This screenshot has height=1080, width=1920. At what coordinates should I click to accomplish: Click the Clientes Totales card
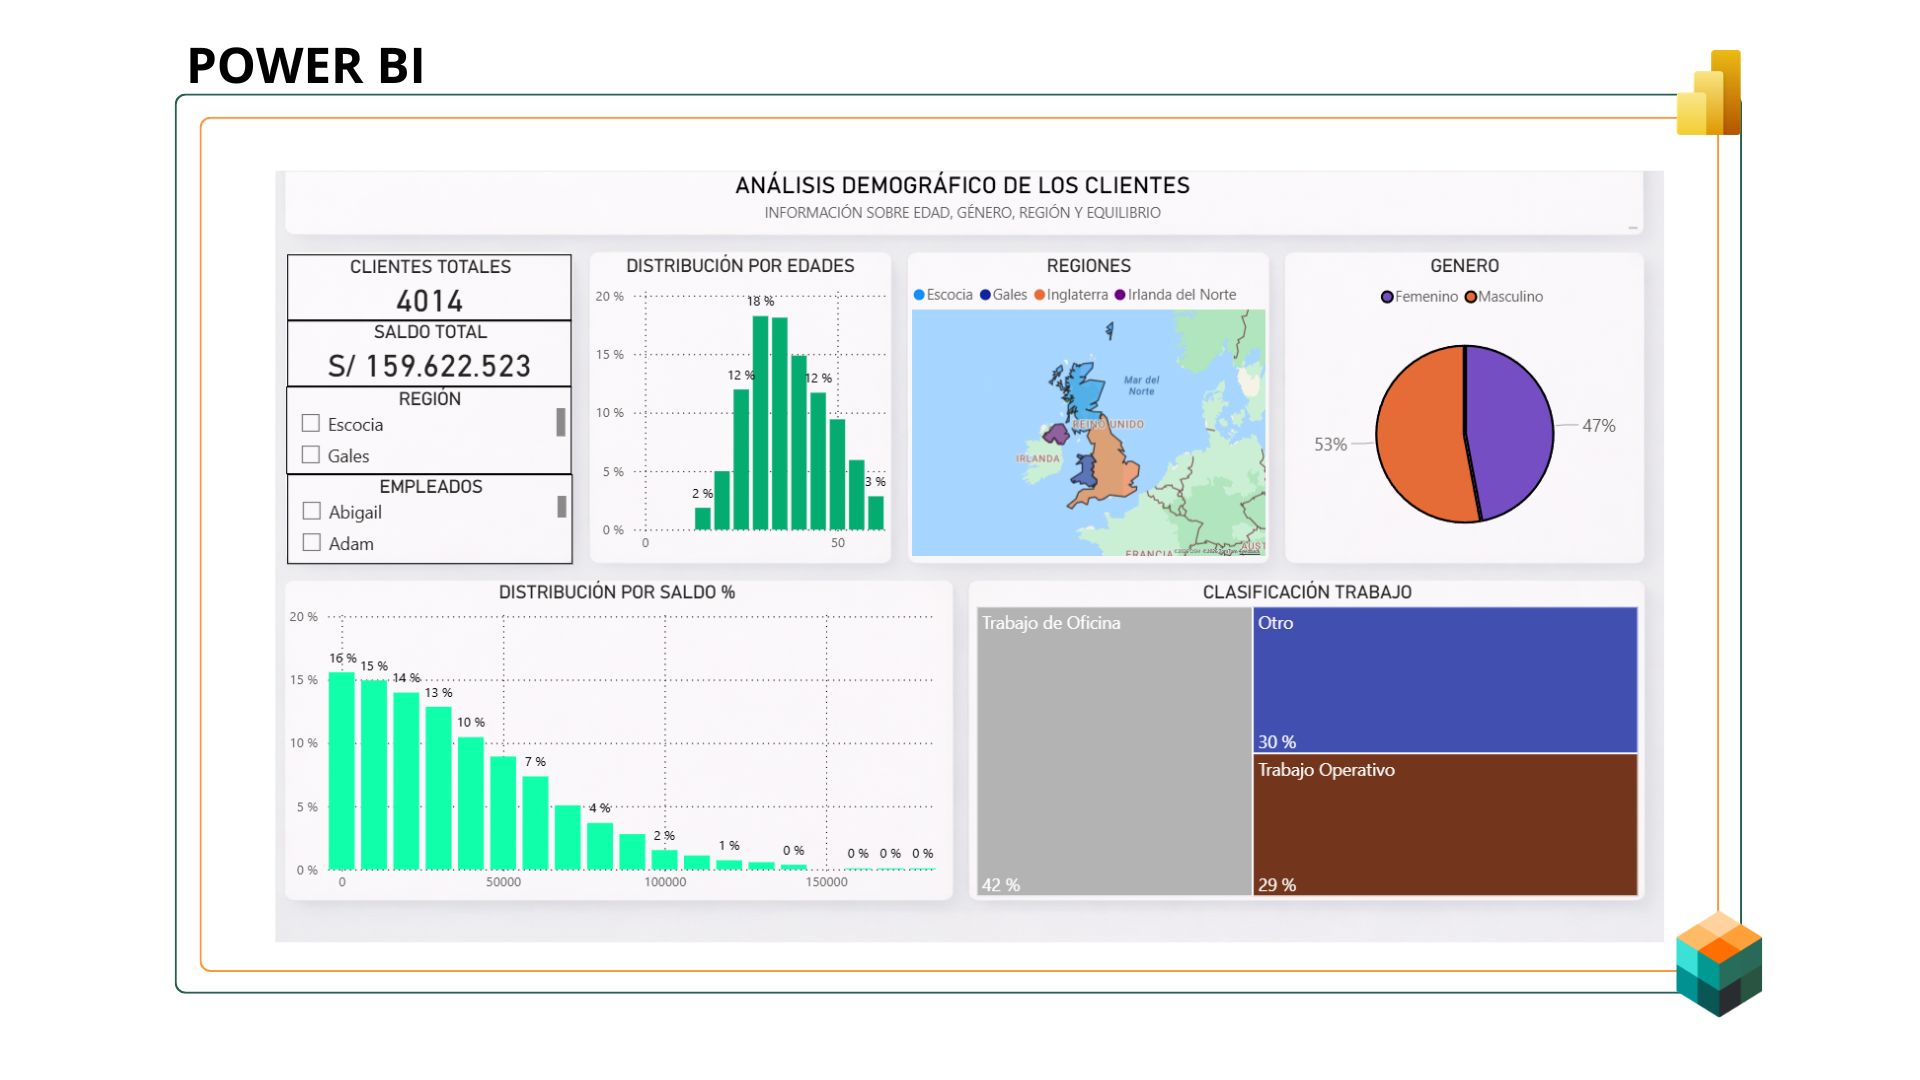point(429,288)
